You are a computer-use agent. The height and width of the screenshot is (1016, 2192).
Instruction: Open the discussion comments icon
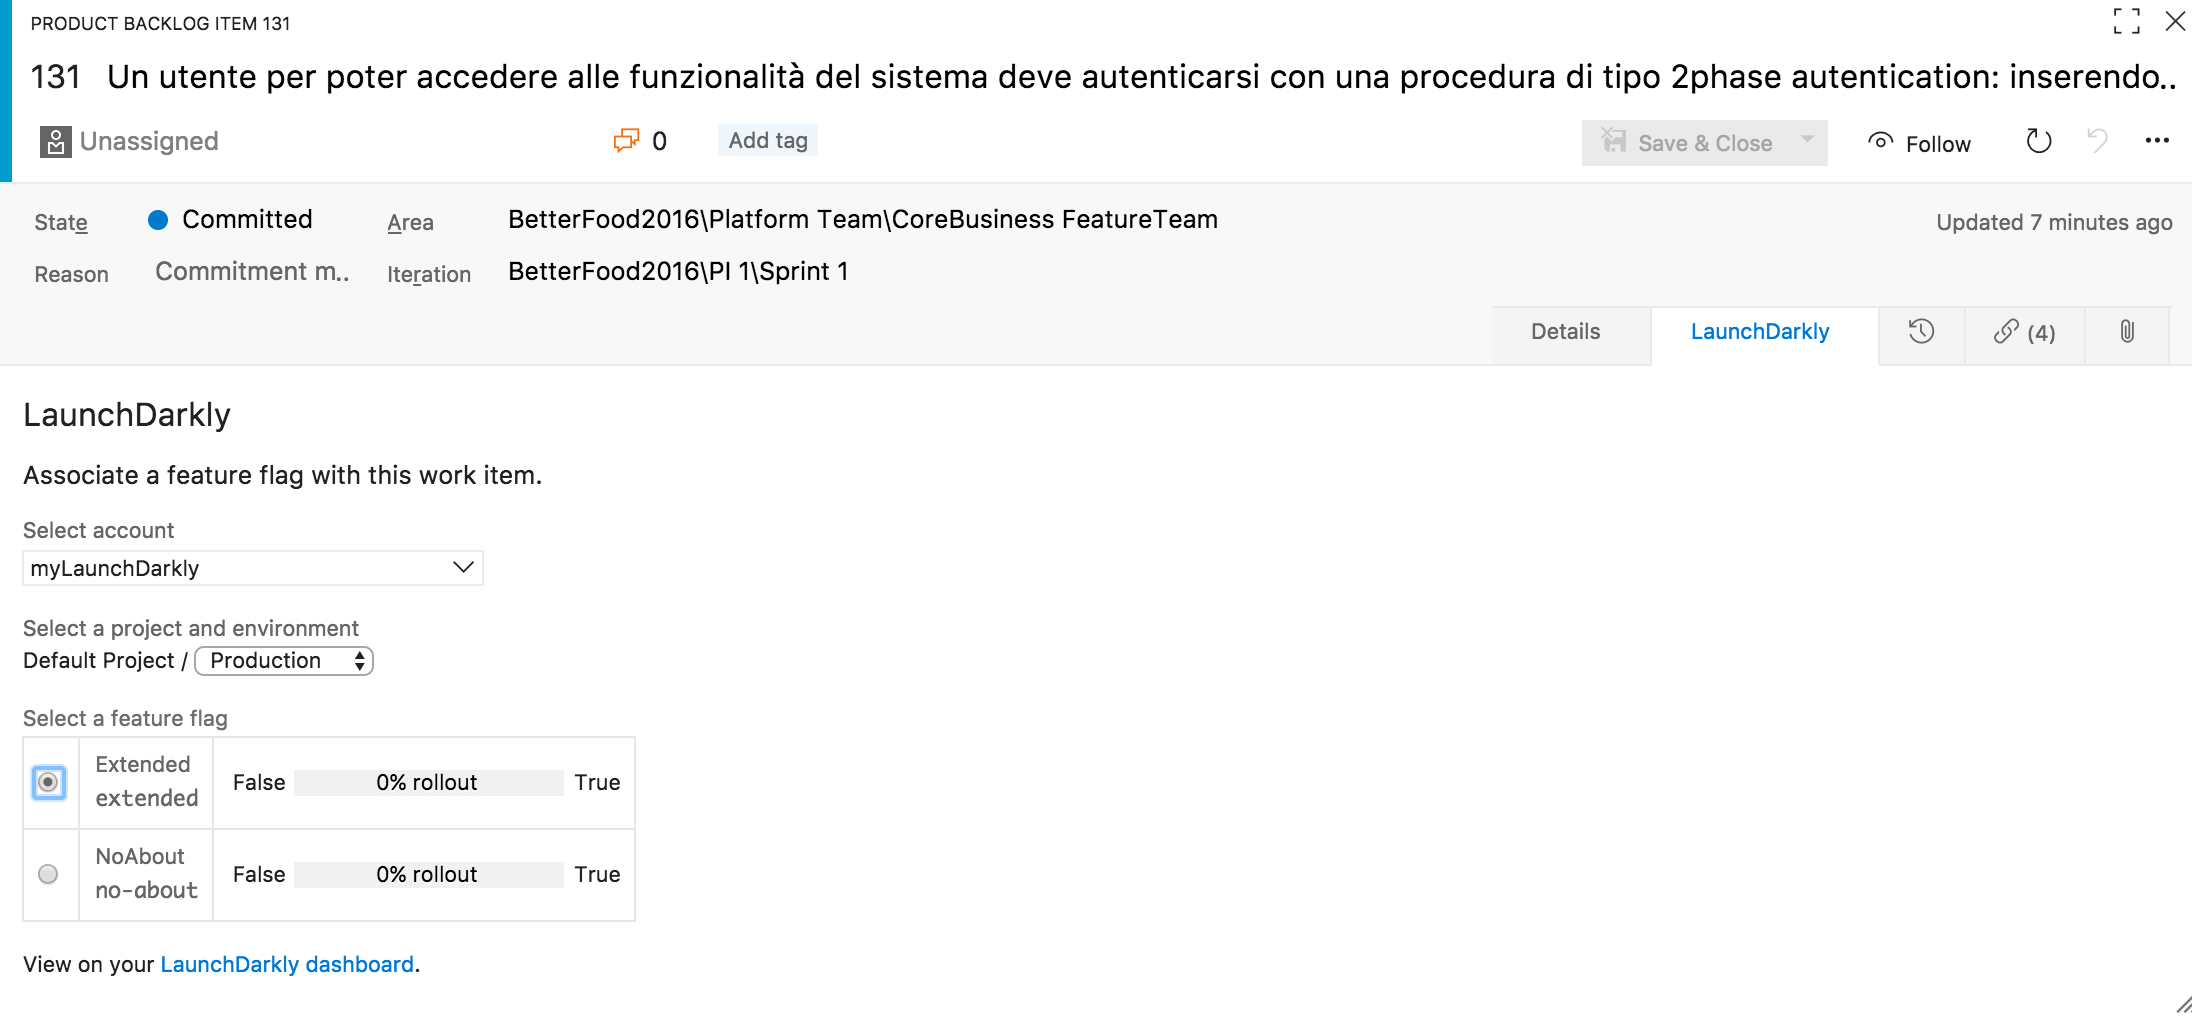pos(626,141)
